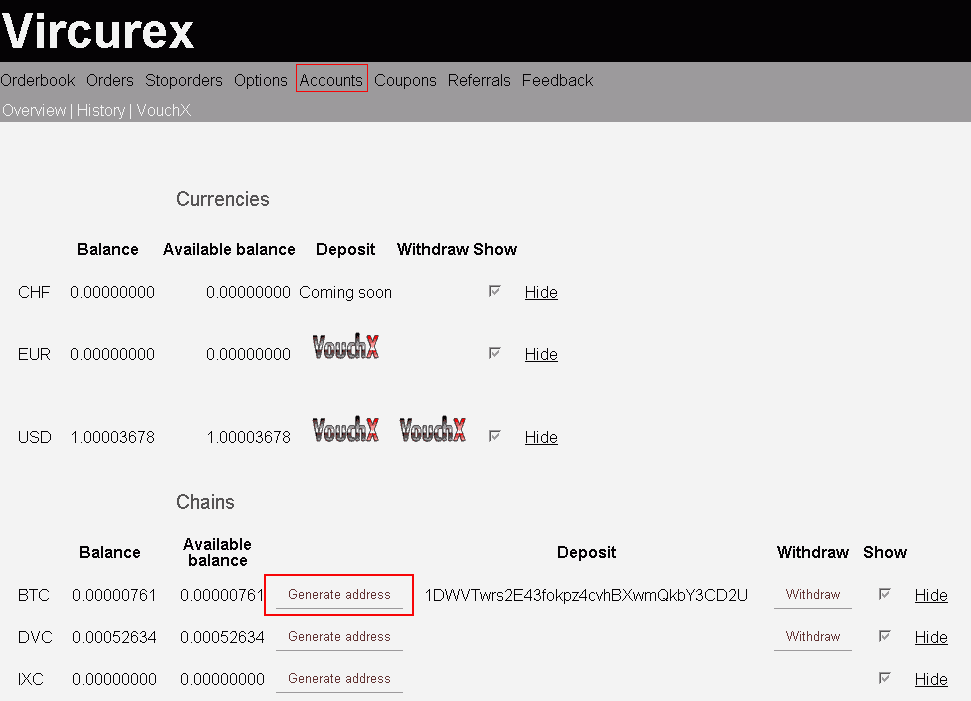Click Hide link for CHF
971x701 pixels.
541,292
